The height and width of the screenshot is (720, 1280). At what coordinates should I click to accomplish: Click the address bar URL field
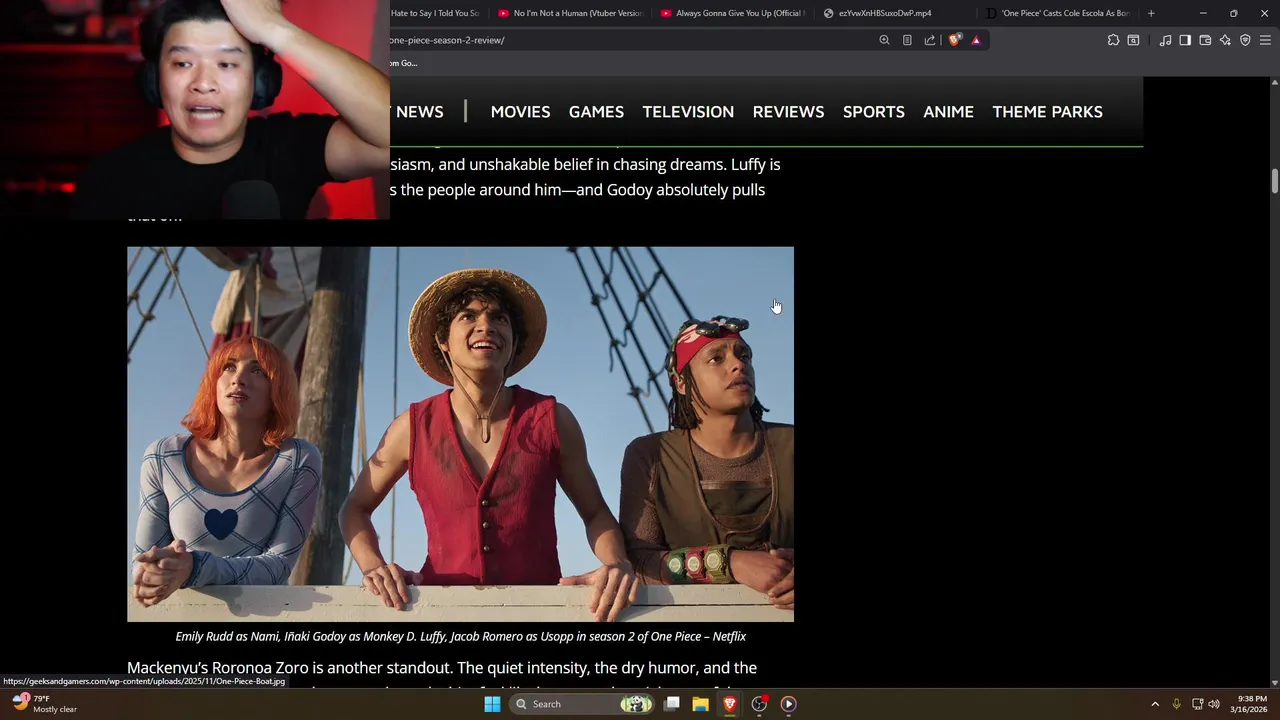630,40
